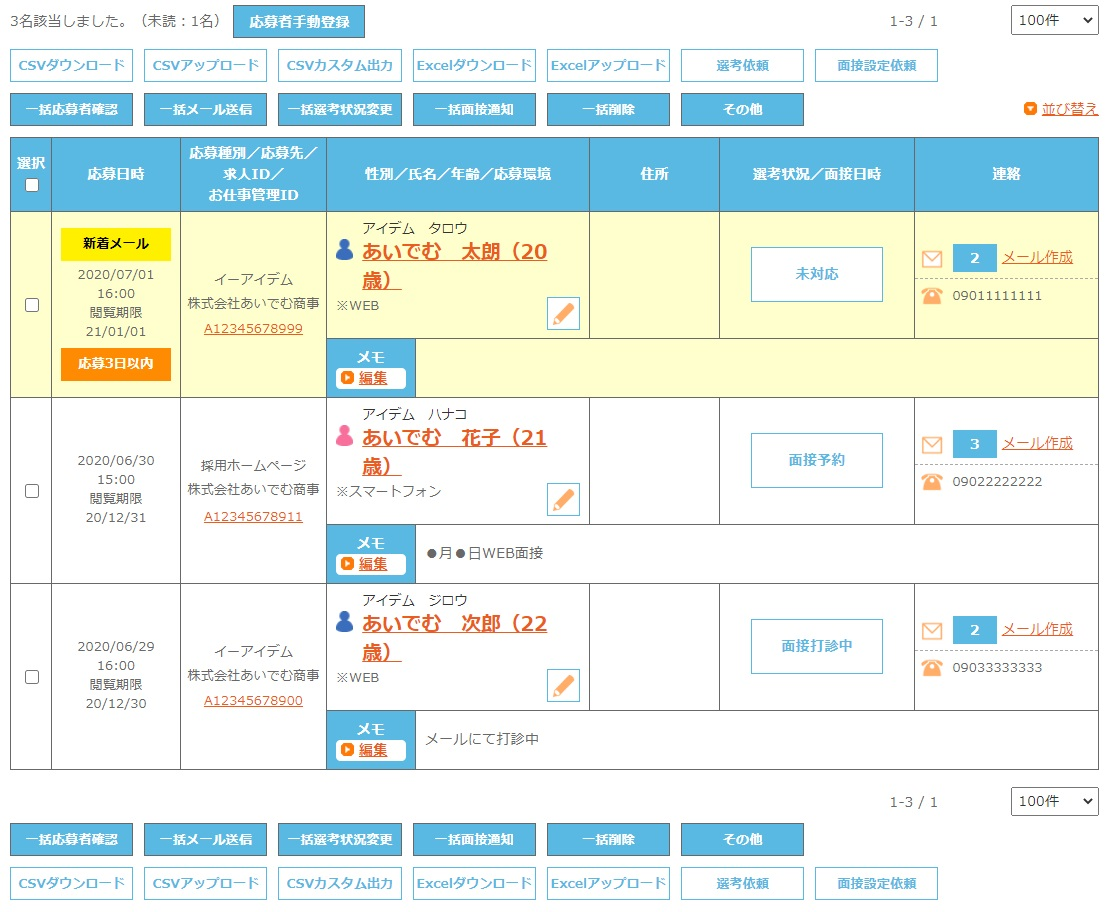This screenshot has height=912, width=1109.
Task: Click envelope mail icon in 太朗's row
Action: (x=932, y=259)
